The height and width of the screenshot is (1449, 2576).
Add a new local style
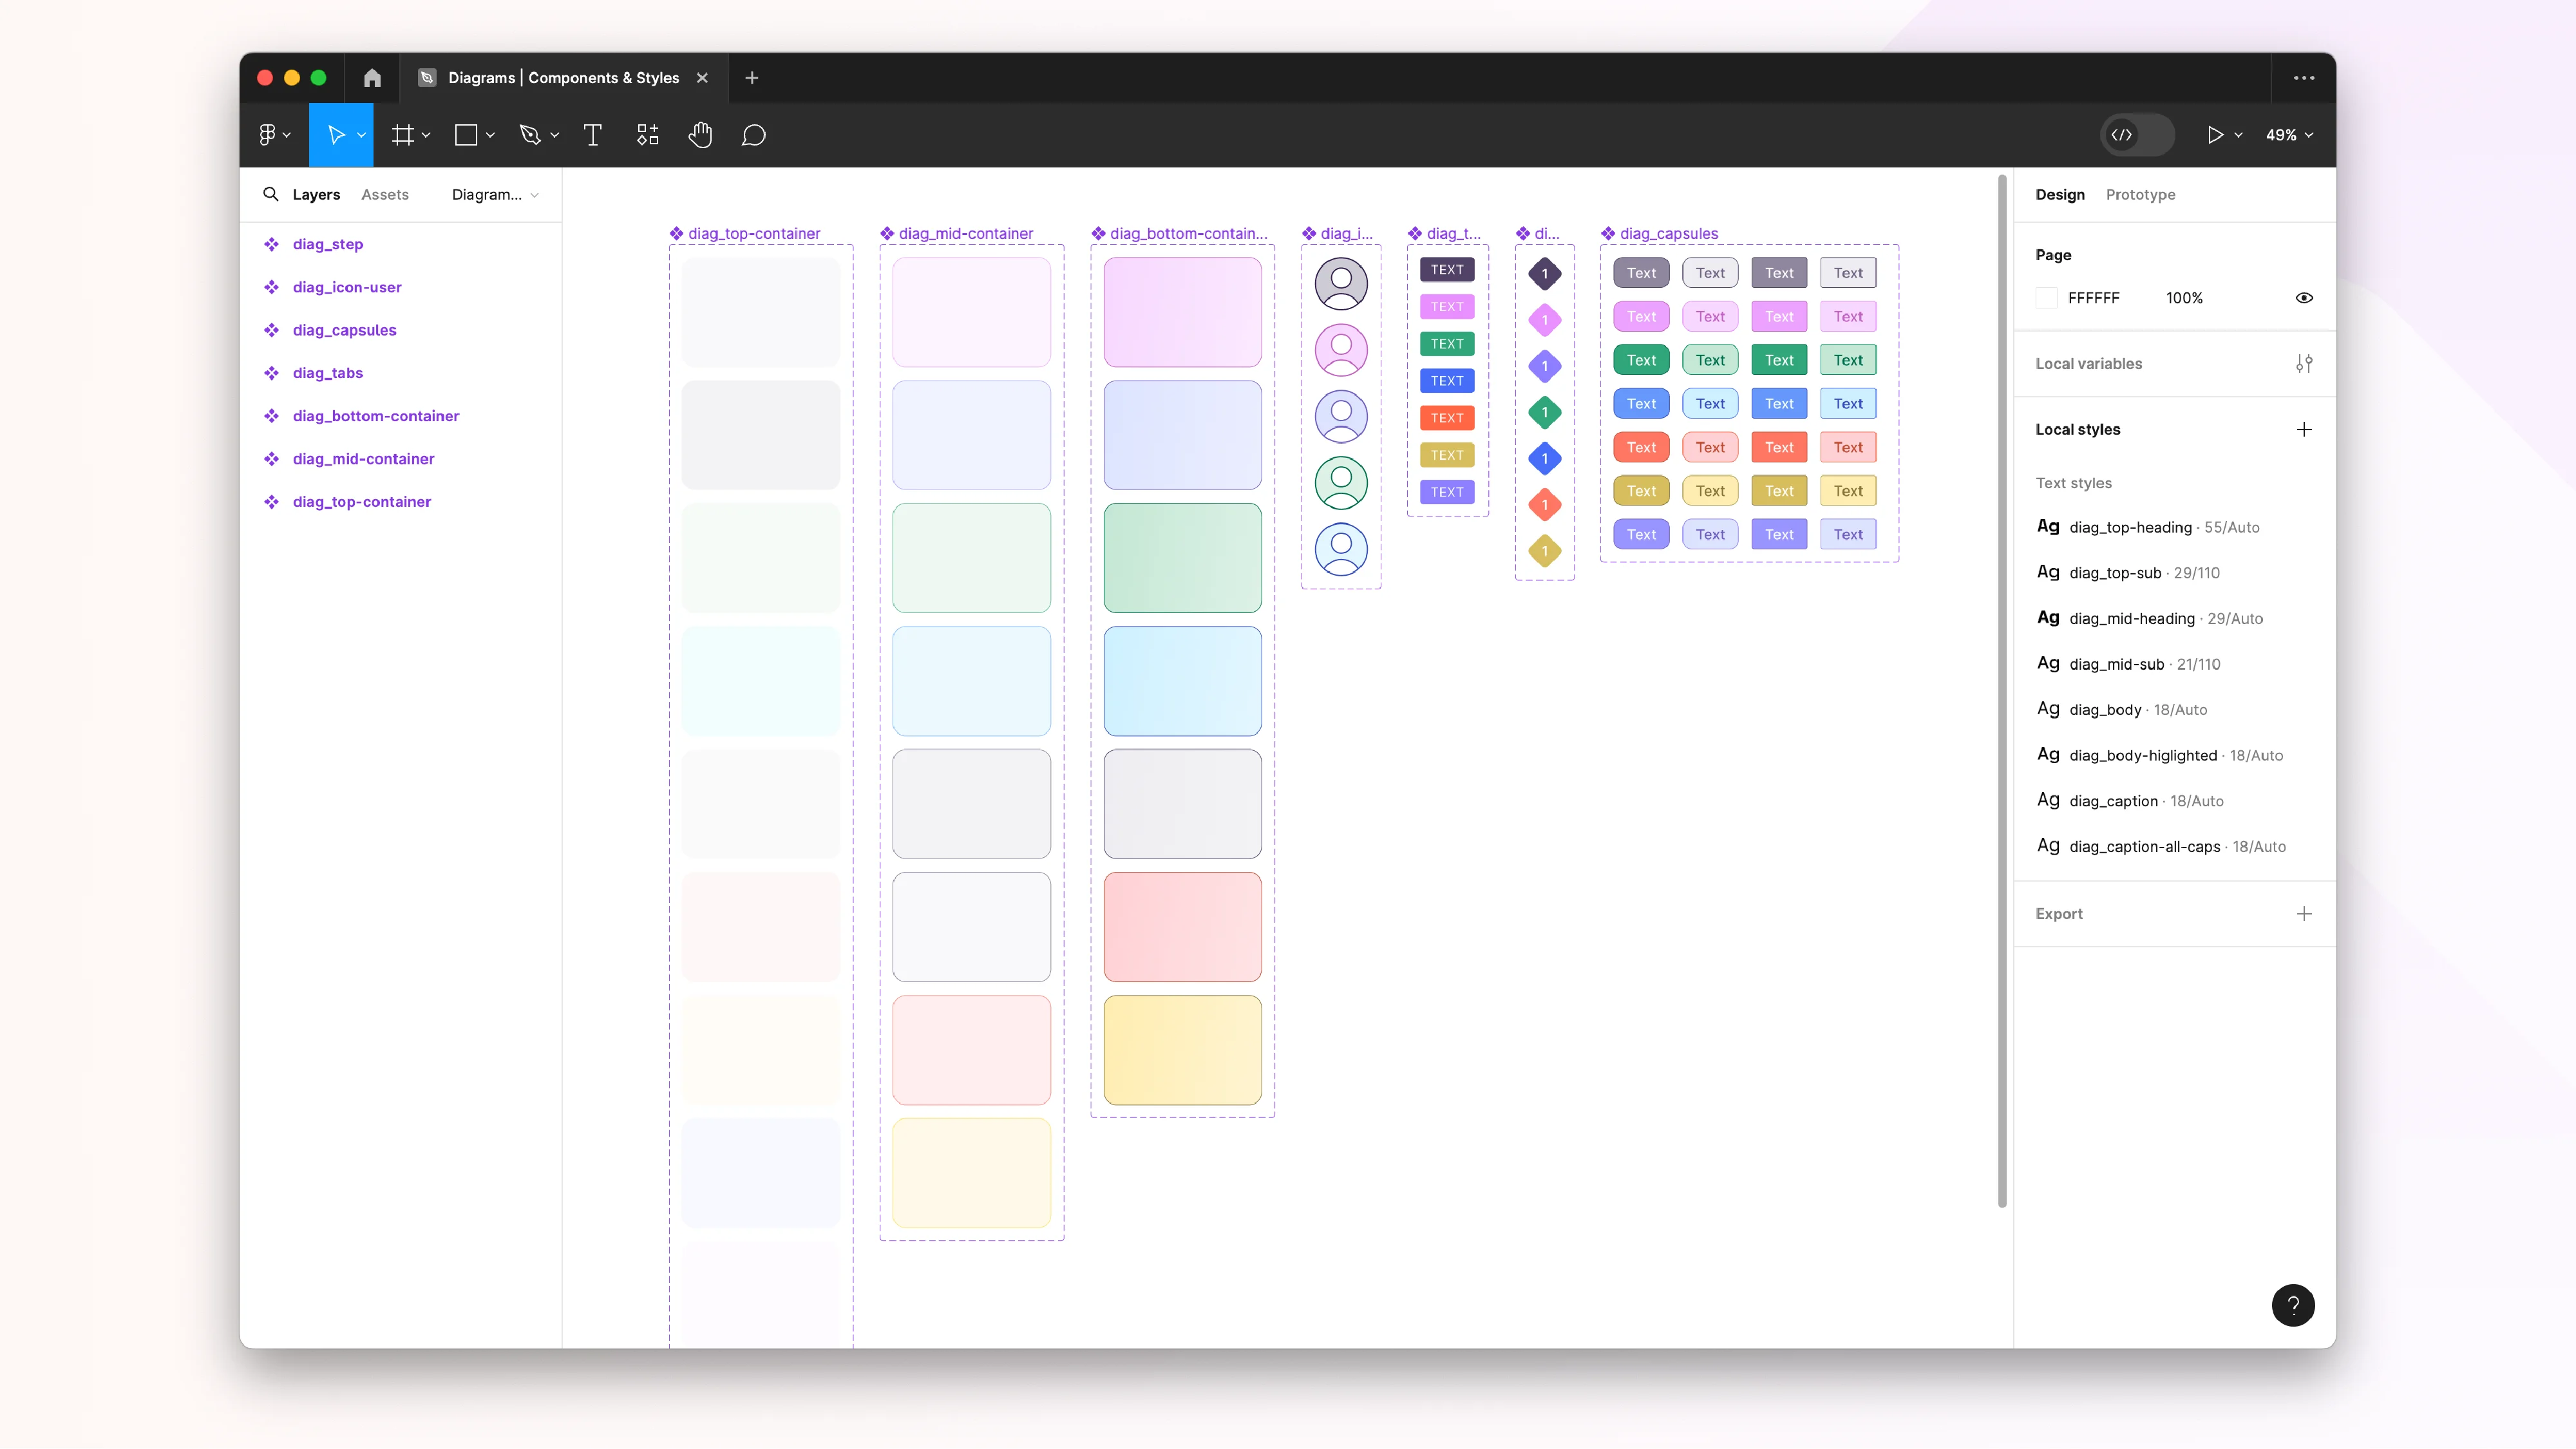coord(2303,430)
